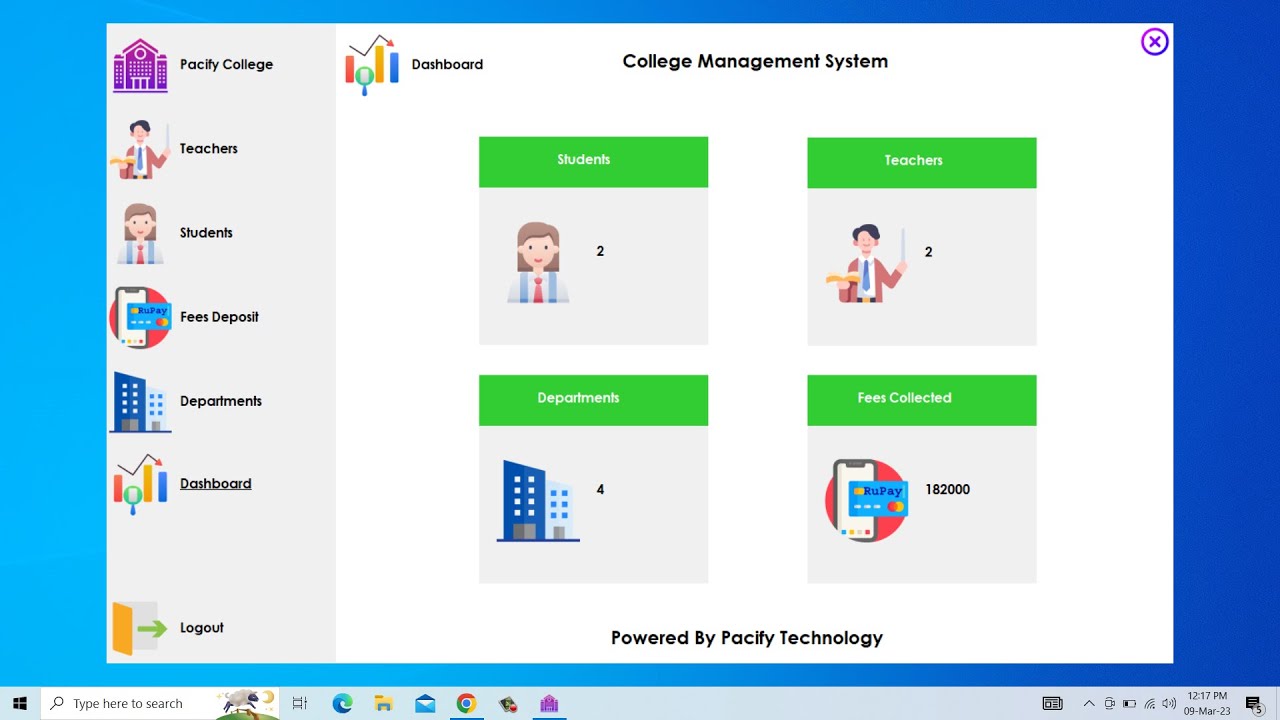Screen dimensions: 1280x720
Task: Open the Teachers sidebar menu label
Action: pos(209,148)
